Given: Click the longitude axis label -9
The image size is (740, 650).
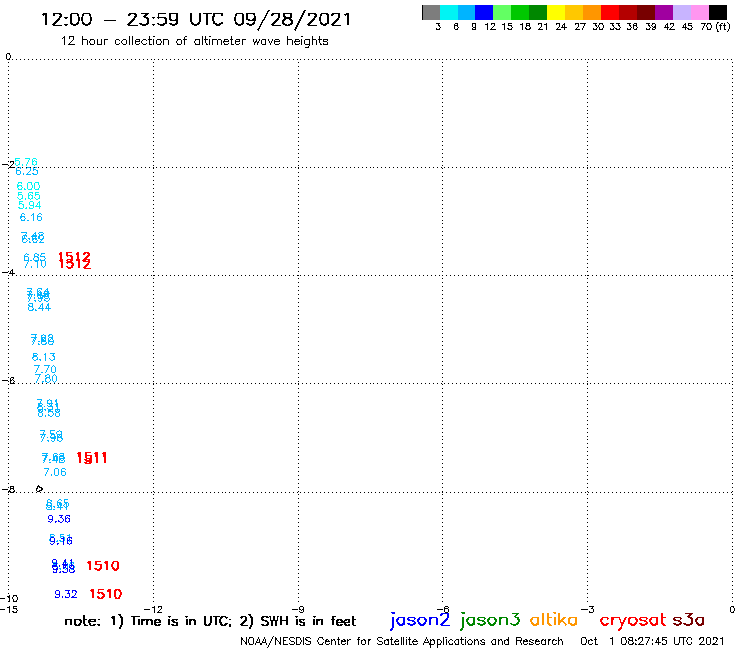Looking at the screenshot, I should 298,610.
